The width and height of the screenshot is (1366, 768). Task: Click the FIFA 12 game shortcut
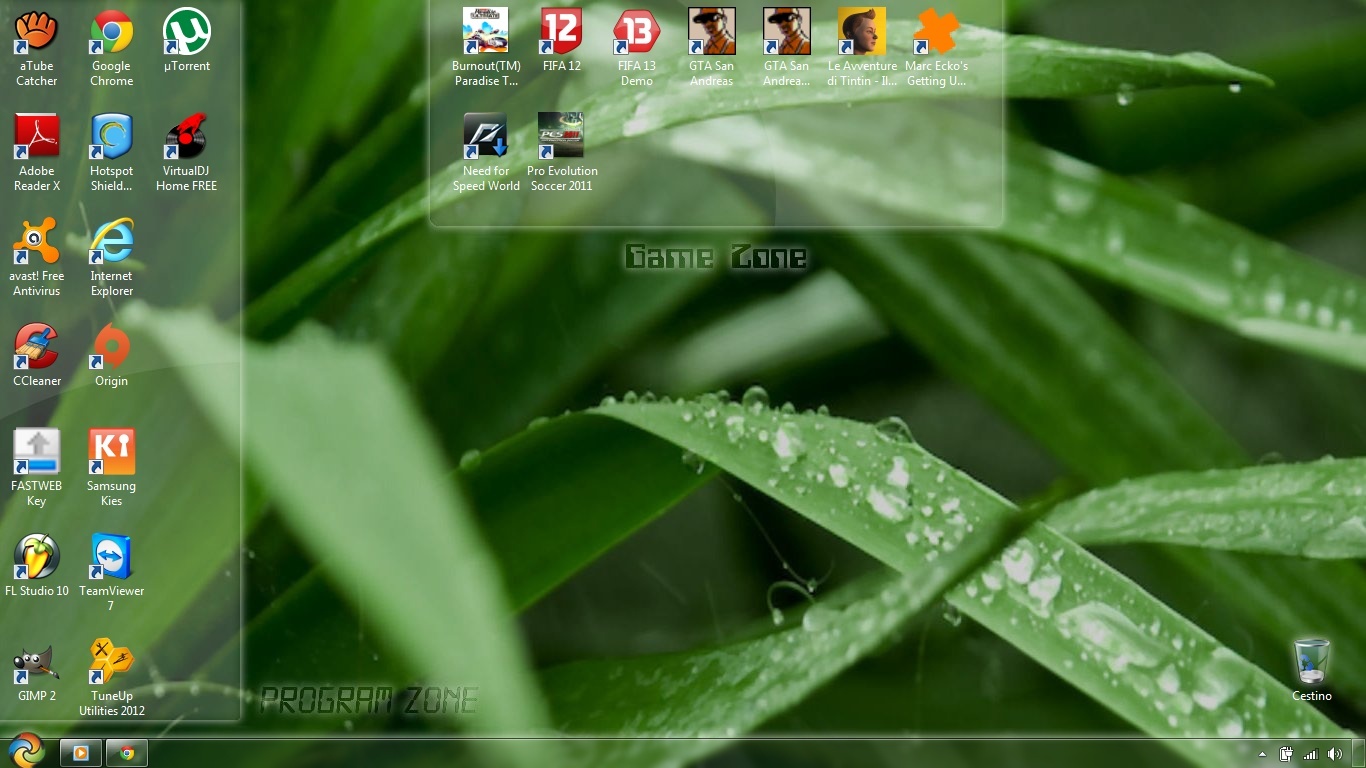point(561,41)
